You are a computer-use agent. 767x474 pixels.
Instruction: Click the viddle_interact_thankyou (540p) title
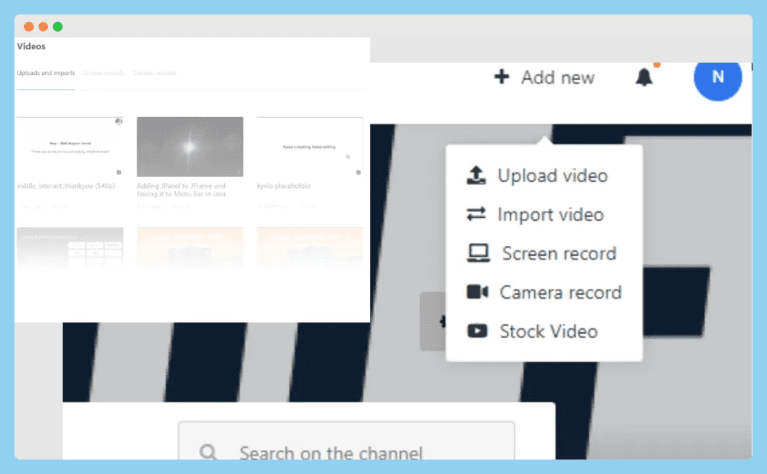(x=66, y=186)
